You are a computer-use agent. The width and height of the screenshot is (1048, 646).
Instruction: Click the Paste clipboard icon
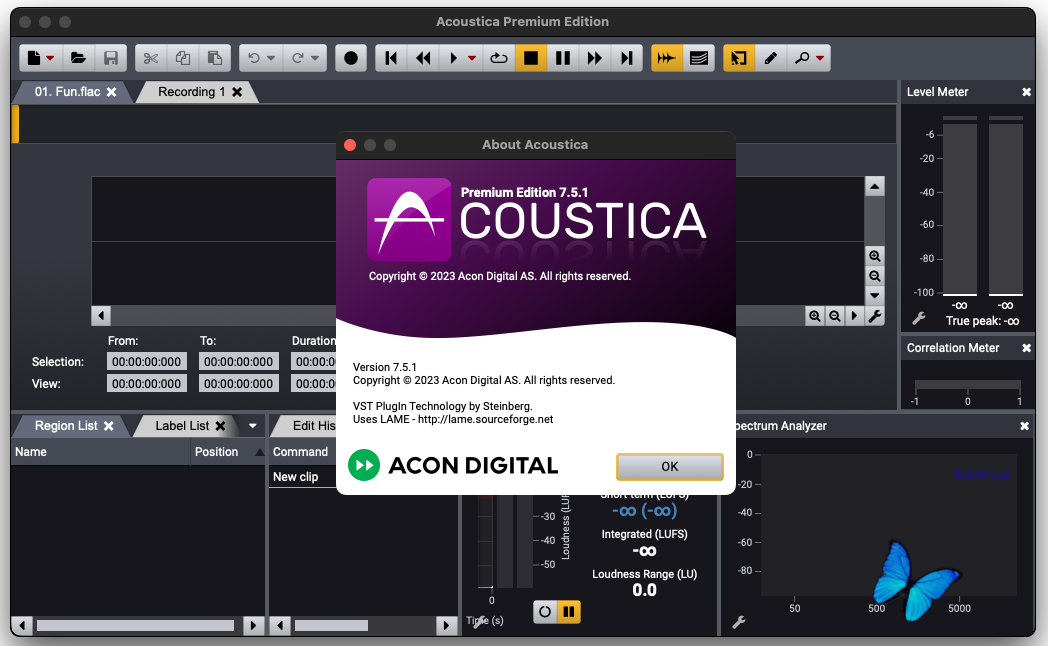click(x=215, y=58)
